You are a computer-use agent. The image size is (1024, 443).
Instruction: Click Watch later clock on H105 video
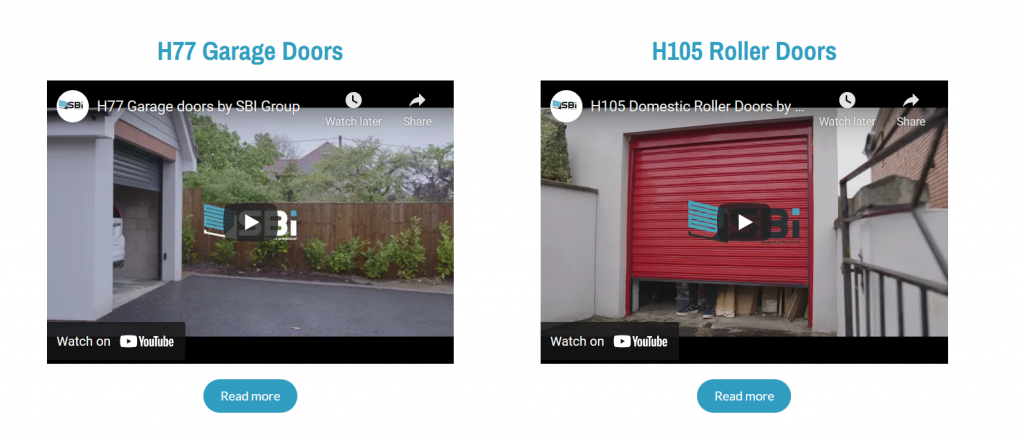(847, 100)
